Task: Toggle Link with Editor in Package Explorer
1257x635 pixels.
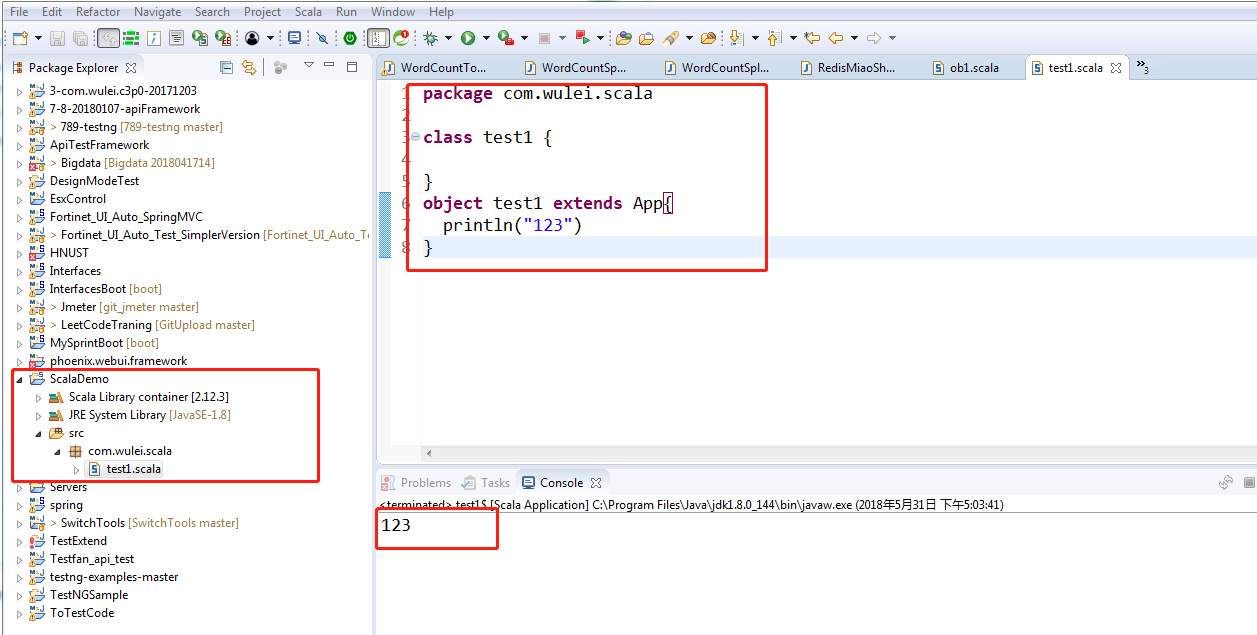Action: [248, 67]
